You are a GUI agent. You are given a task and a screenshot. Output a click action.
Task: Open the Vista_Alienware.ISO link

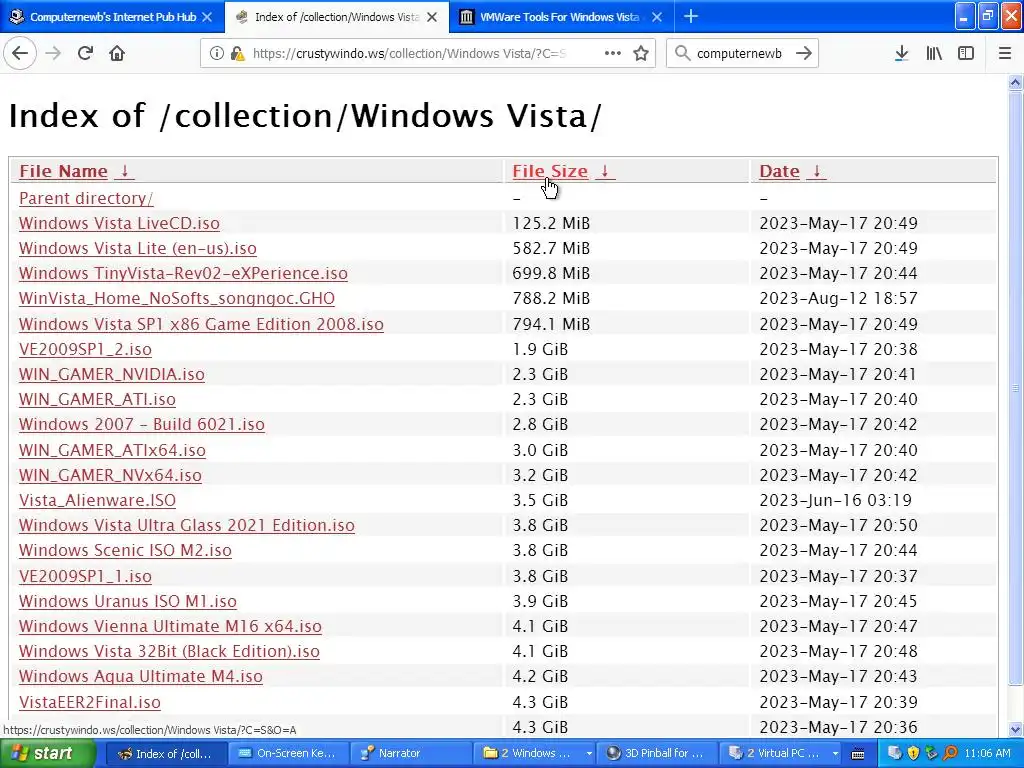(x=97, y=500)
